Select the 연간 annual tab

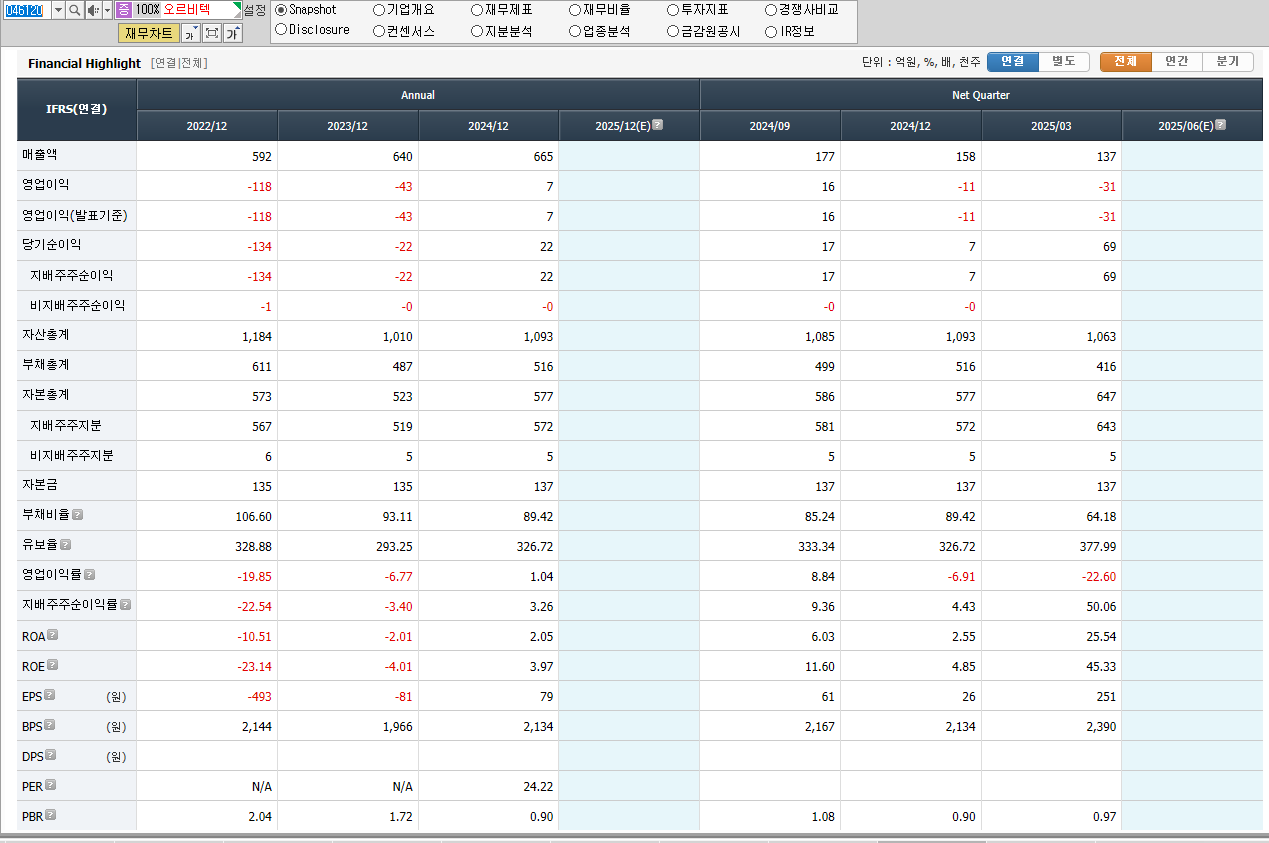[1177, 62]
